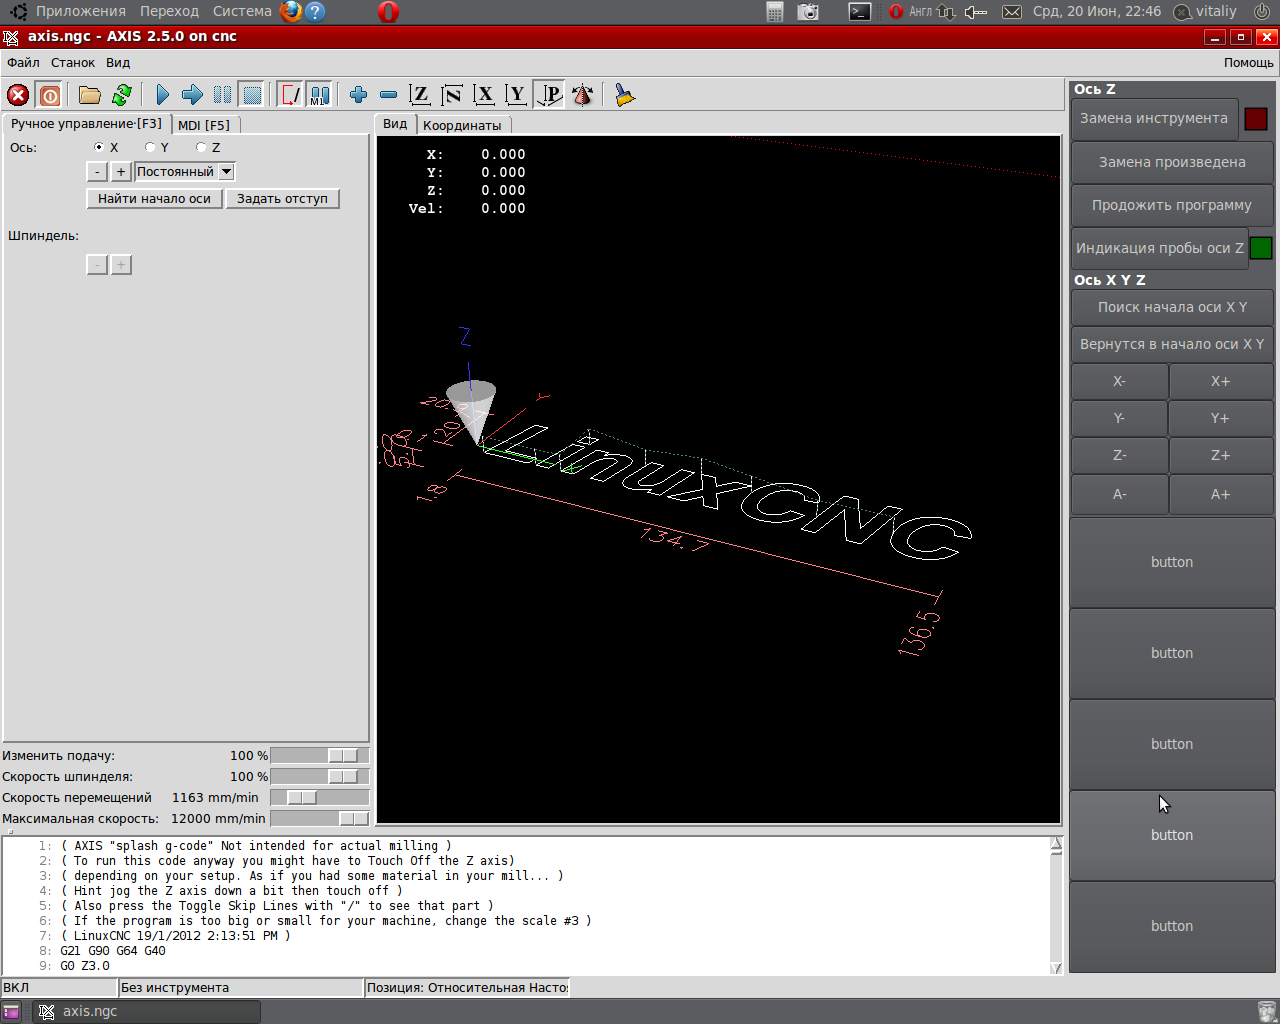1280x1024 pixels.
Task: Select the Z axis radio button
Action: [201, 148]
